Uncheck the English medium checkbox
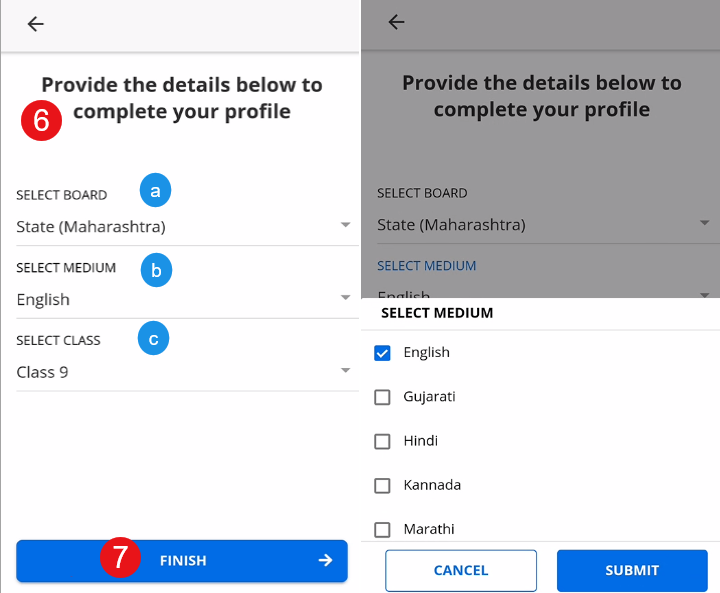The image size is (720, 593). 382,353
